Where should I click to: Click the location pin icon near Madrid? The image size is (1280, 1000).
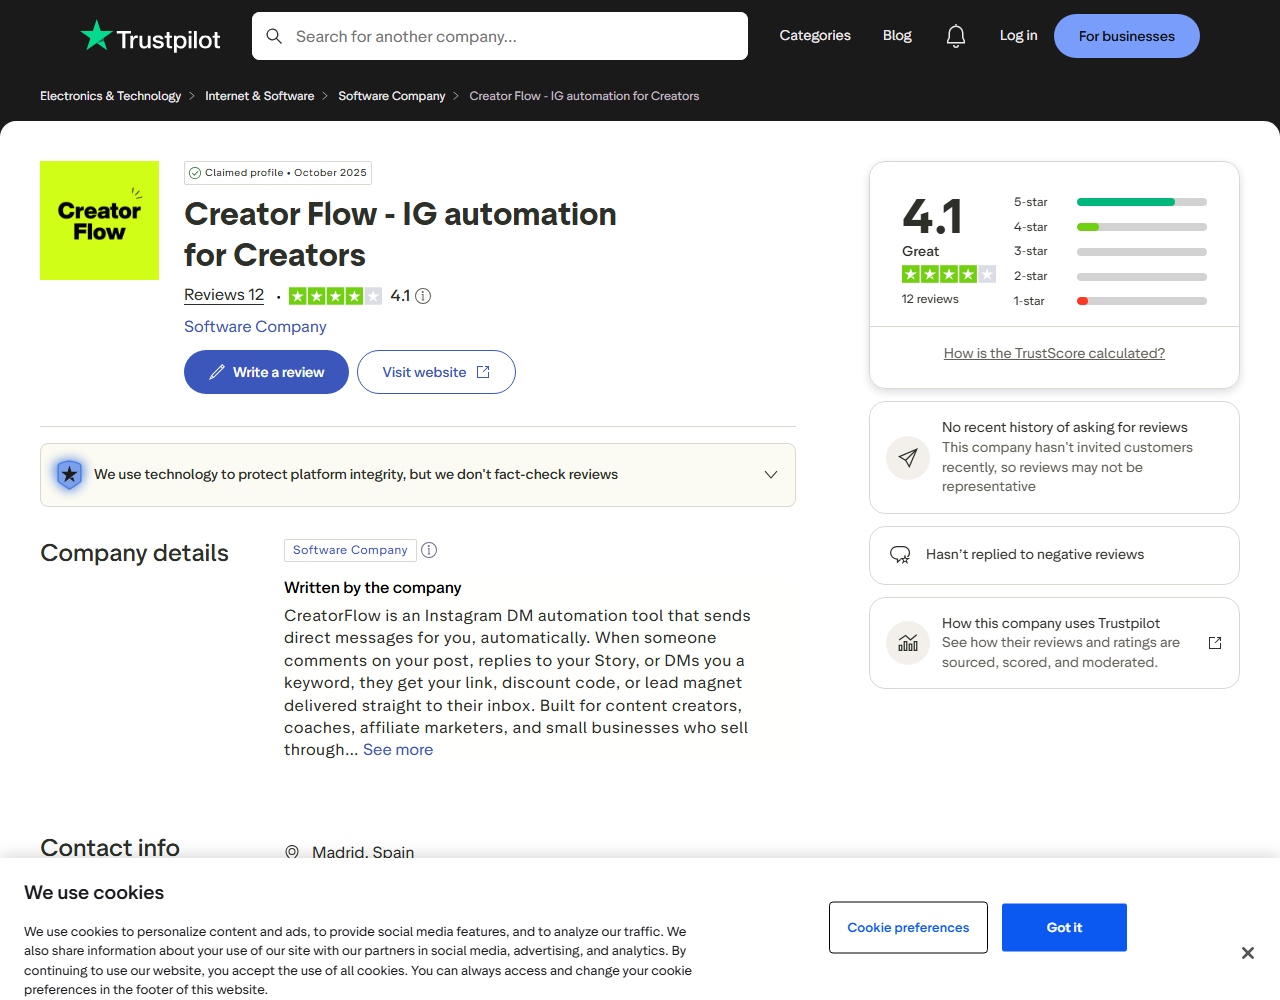(x=292, y=852)
